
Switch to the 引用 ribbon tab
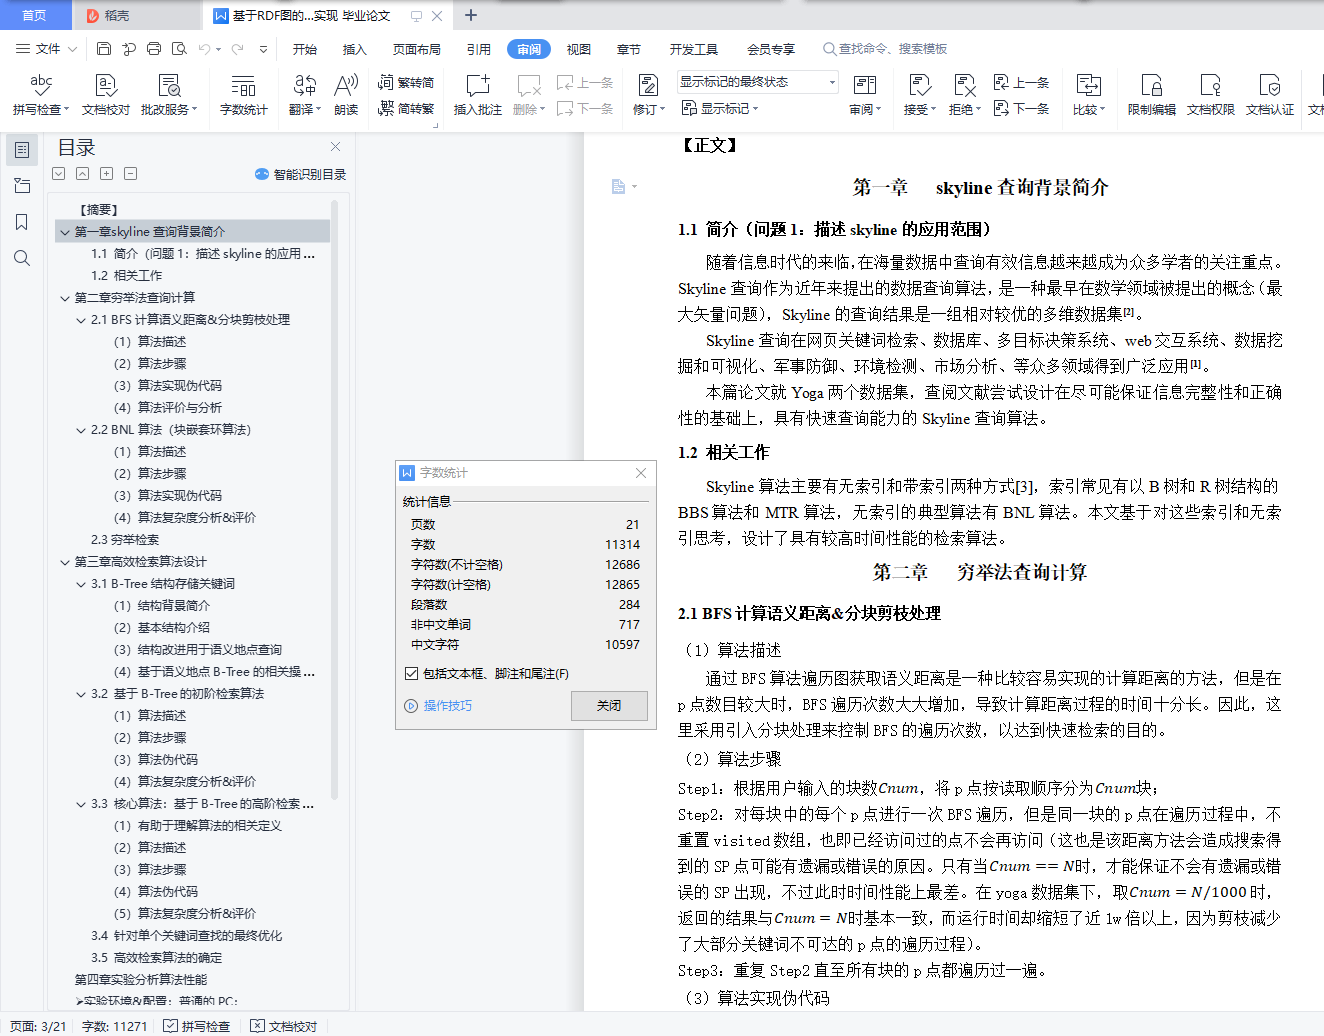478,49
